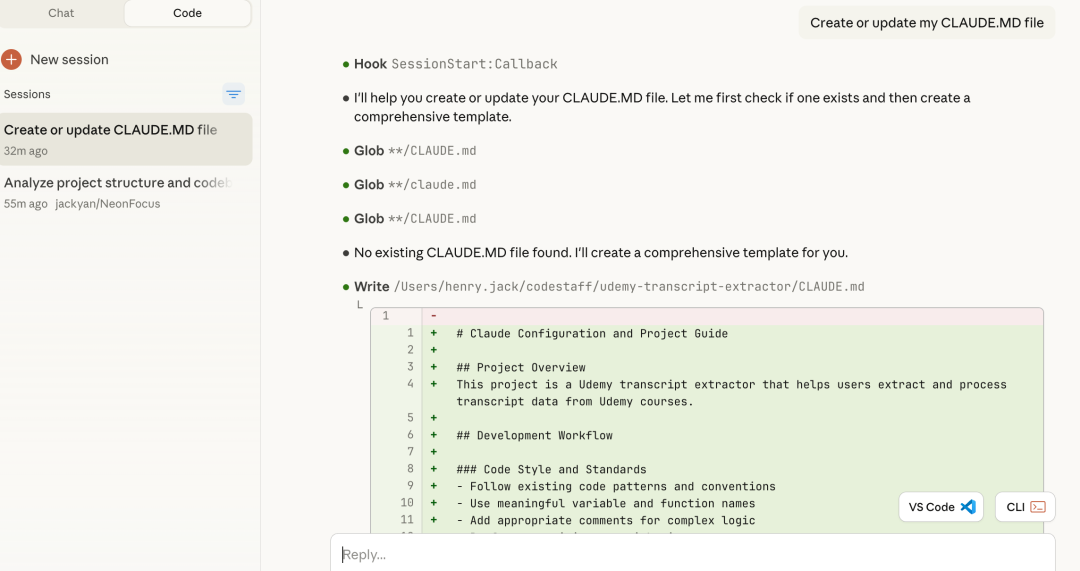Start a New session
This screenshot has width=1080, height=571.
pos(69,60)
